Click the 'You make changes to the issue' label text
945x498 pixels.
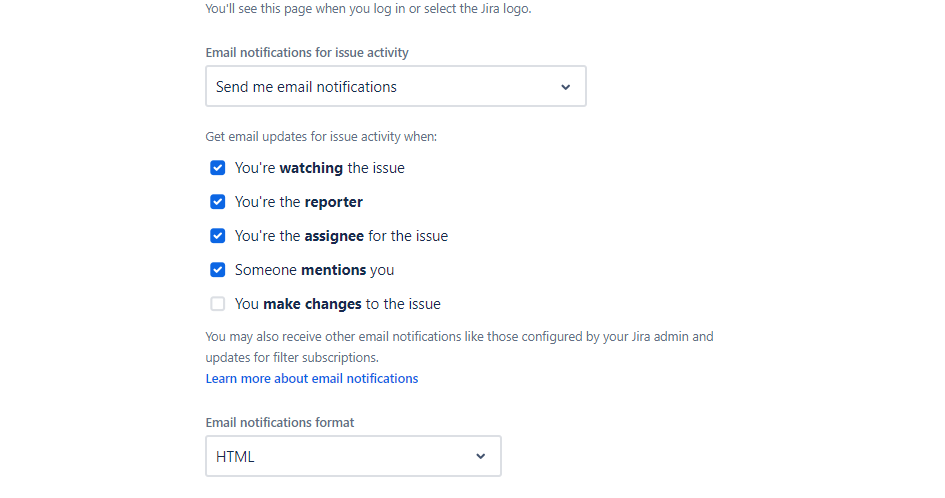(x=338, y=304)
